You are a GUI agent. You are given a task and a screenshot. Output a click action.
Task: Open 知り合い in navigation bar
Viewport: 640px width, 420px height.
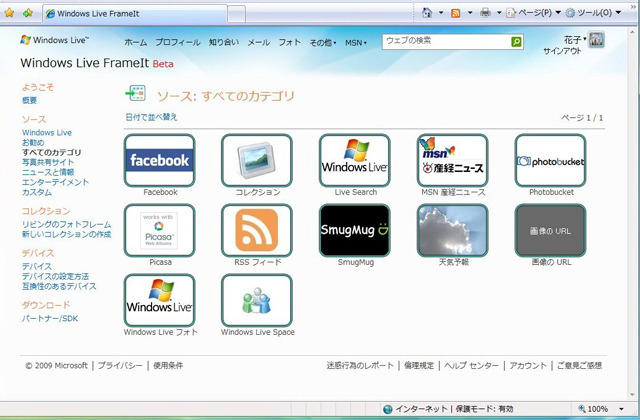(x=224, y=42)
